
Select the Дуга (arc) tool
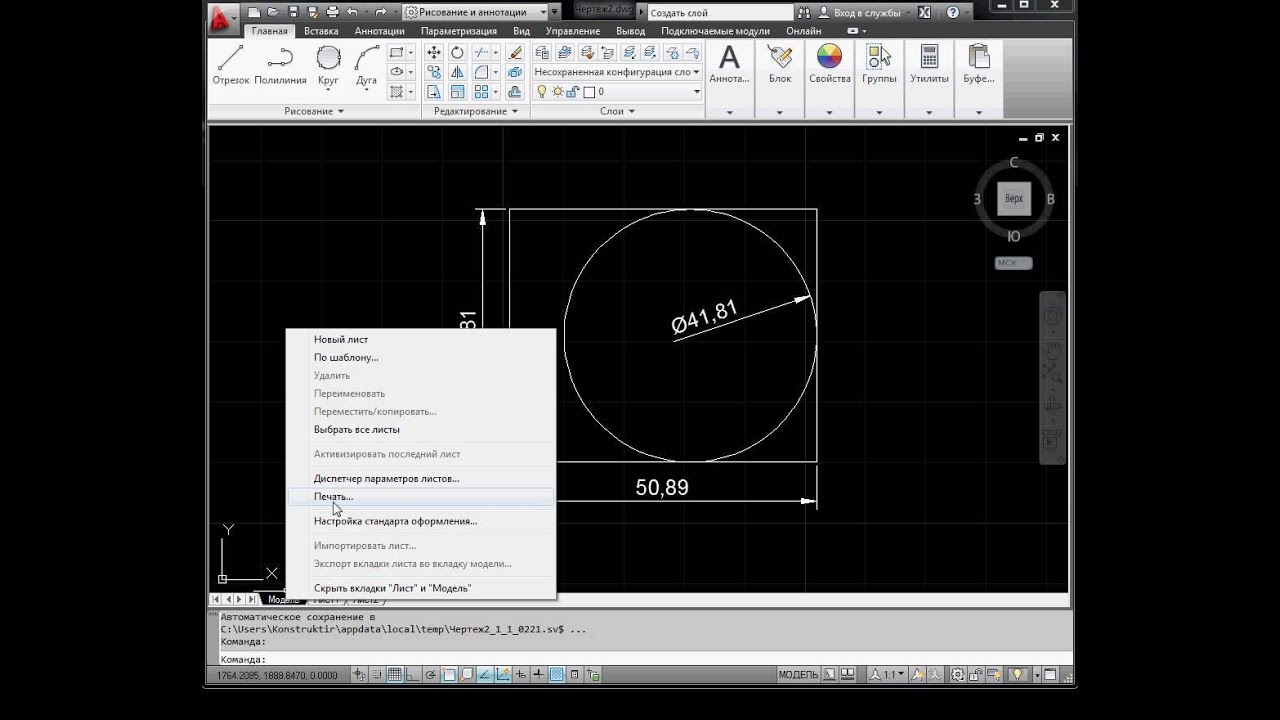pyautogui.click(x=367, y=65)
